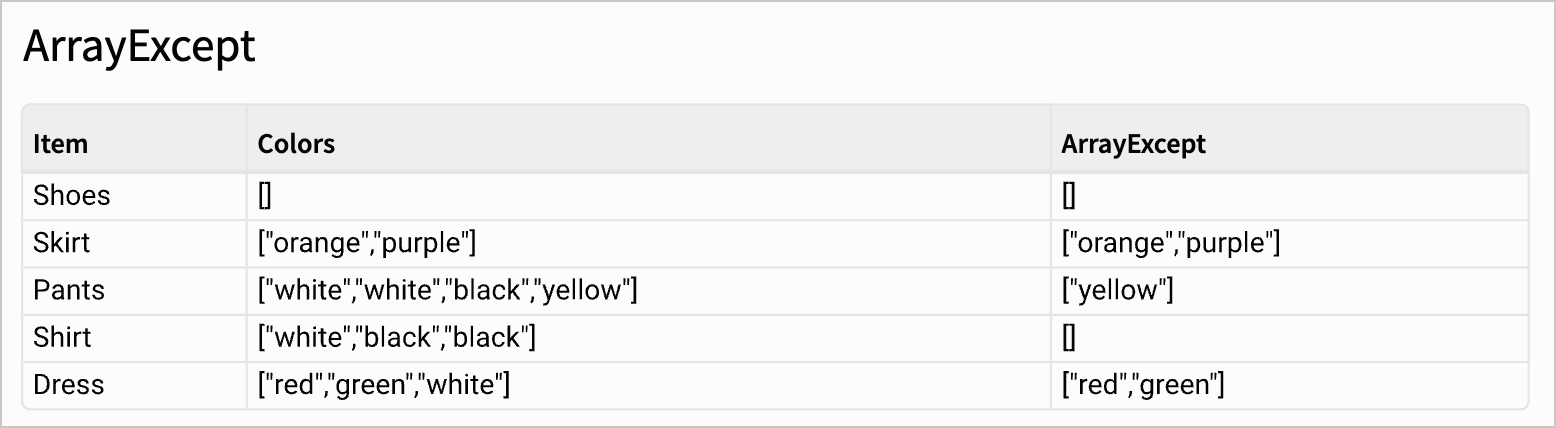Select the Pants item cell
The image size is (1556, 428).
pos(69,290)
